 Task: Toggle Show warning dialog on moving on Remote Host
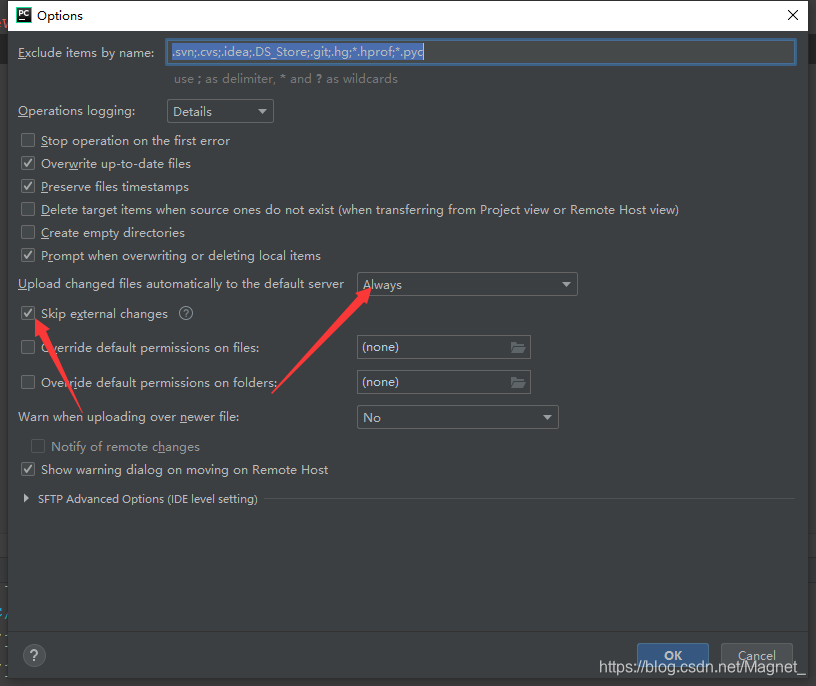[28, 469]
